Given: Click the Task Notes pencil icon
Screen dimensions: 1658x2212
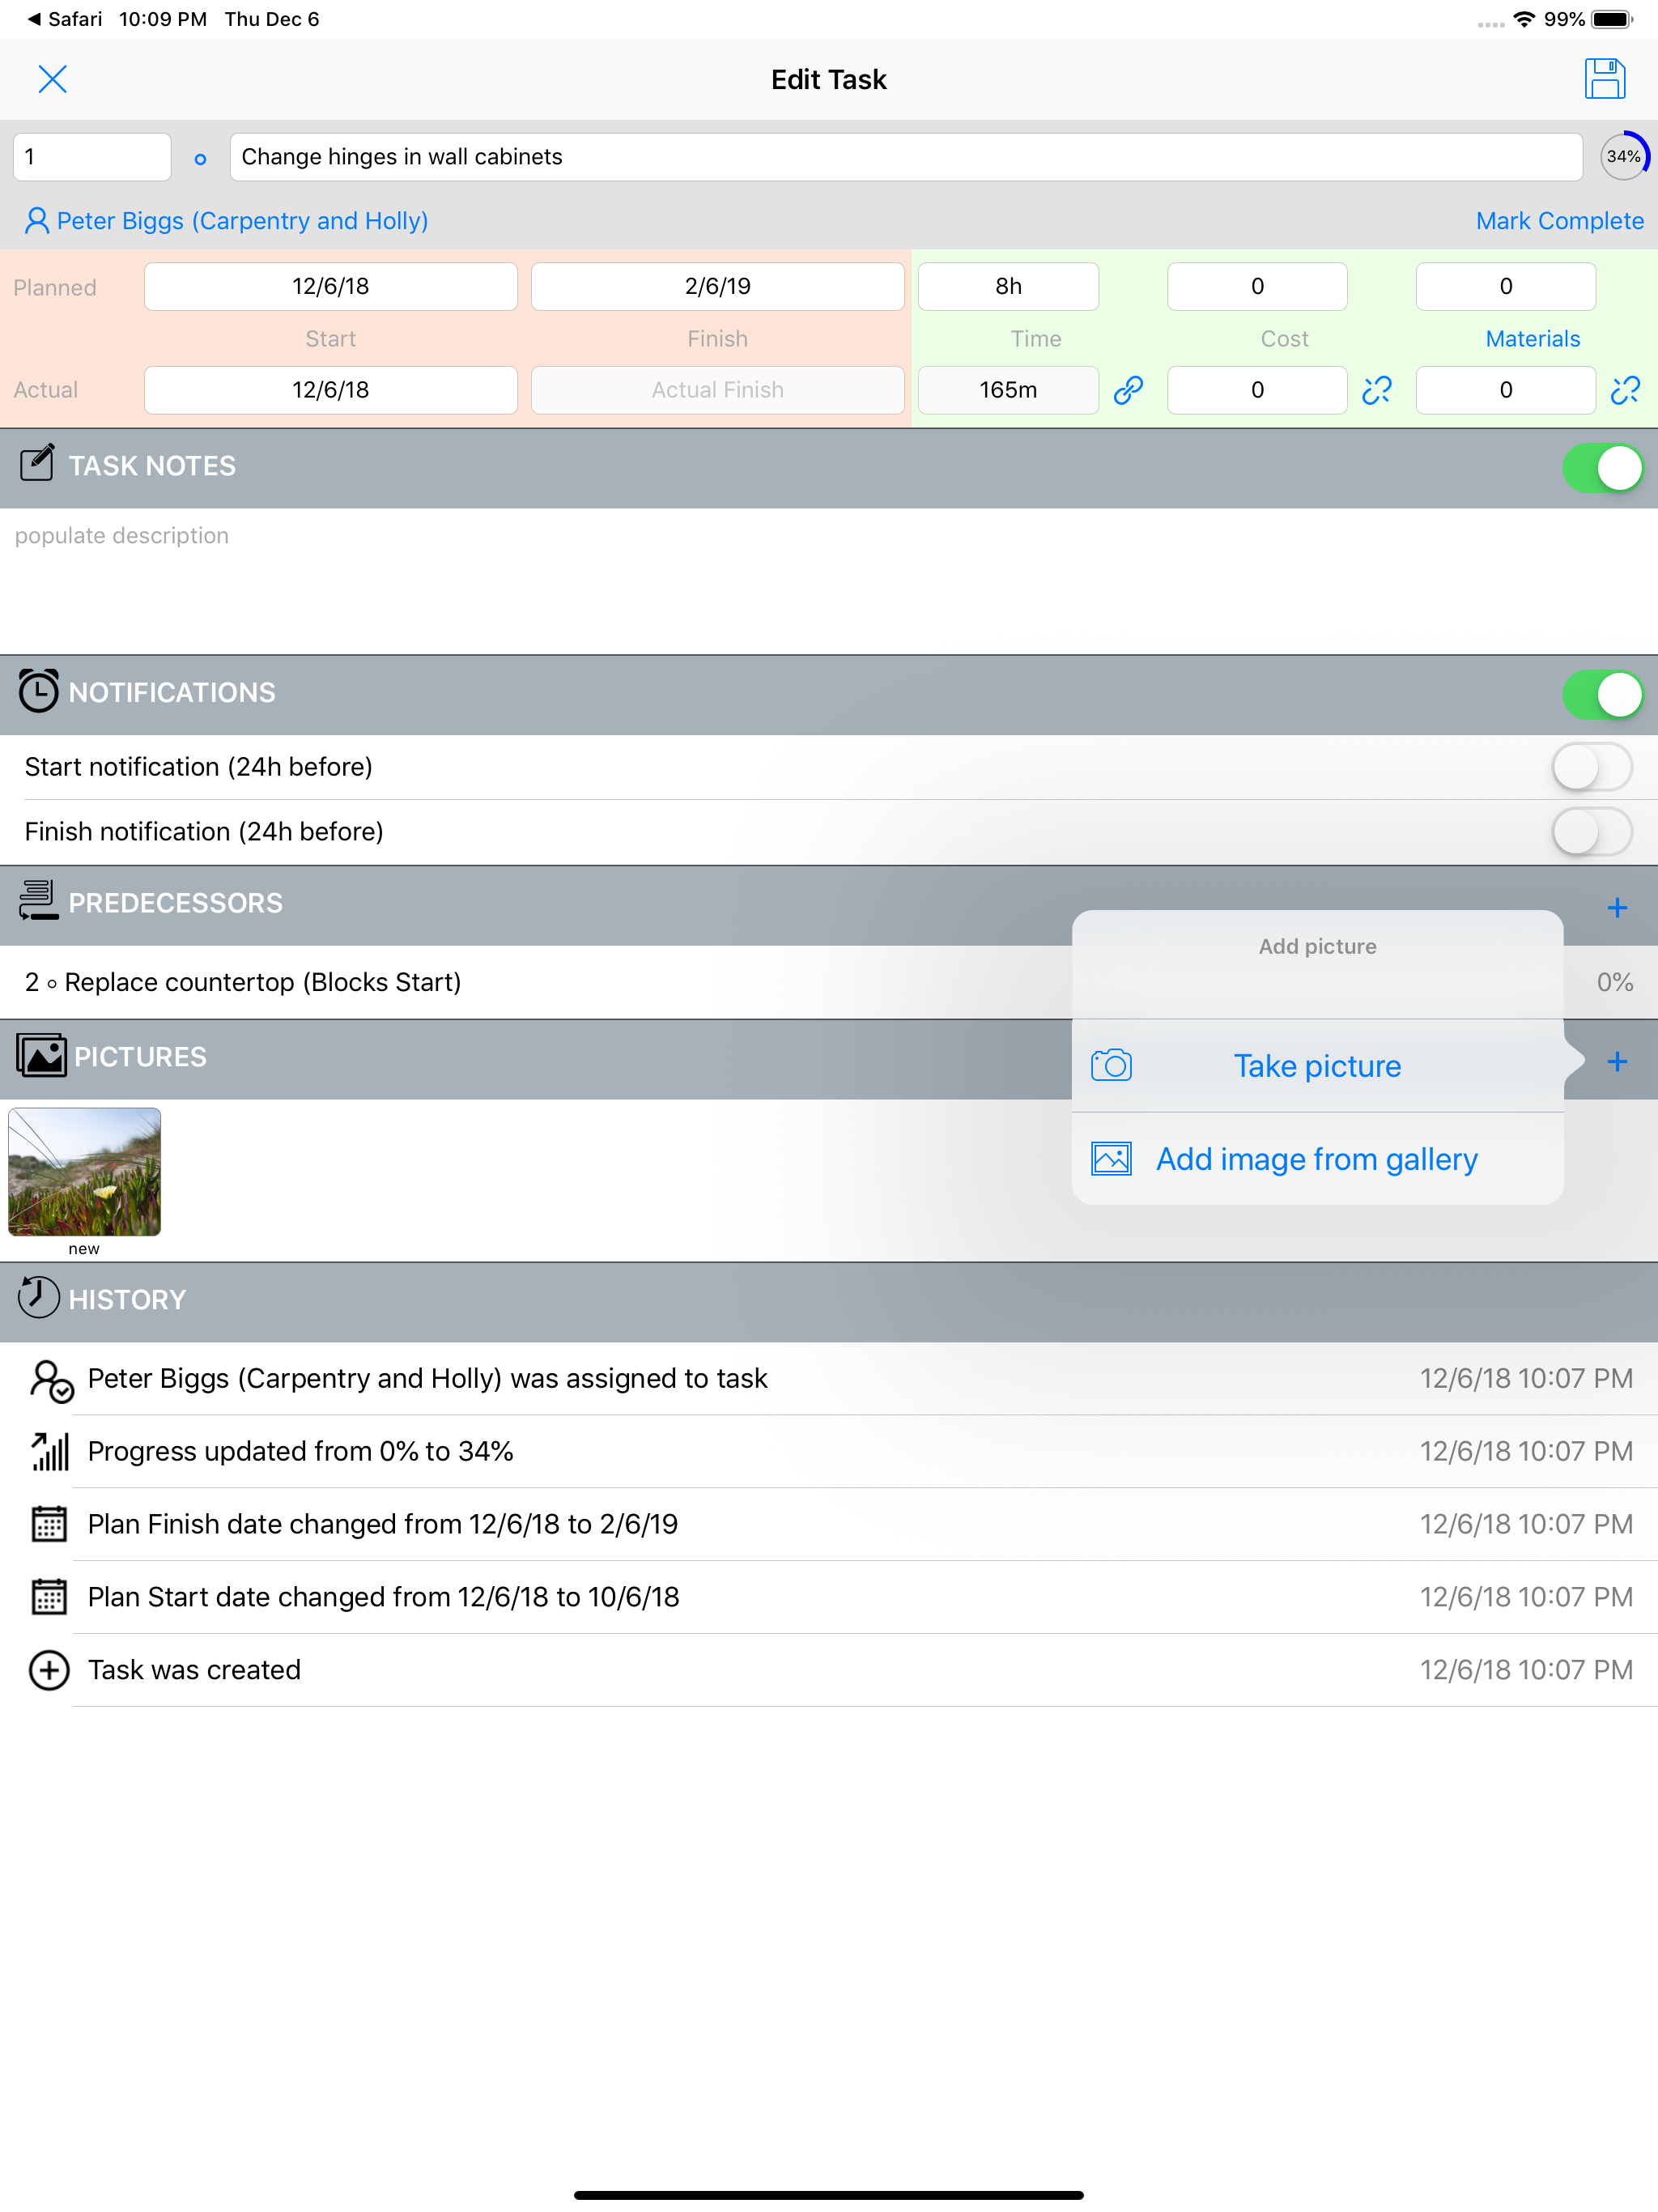Looking at the screenshot, I should pyautogui.click(x=37, y=464).
